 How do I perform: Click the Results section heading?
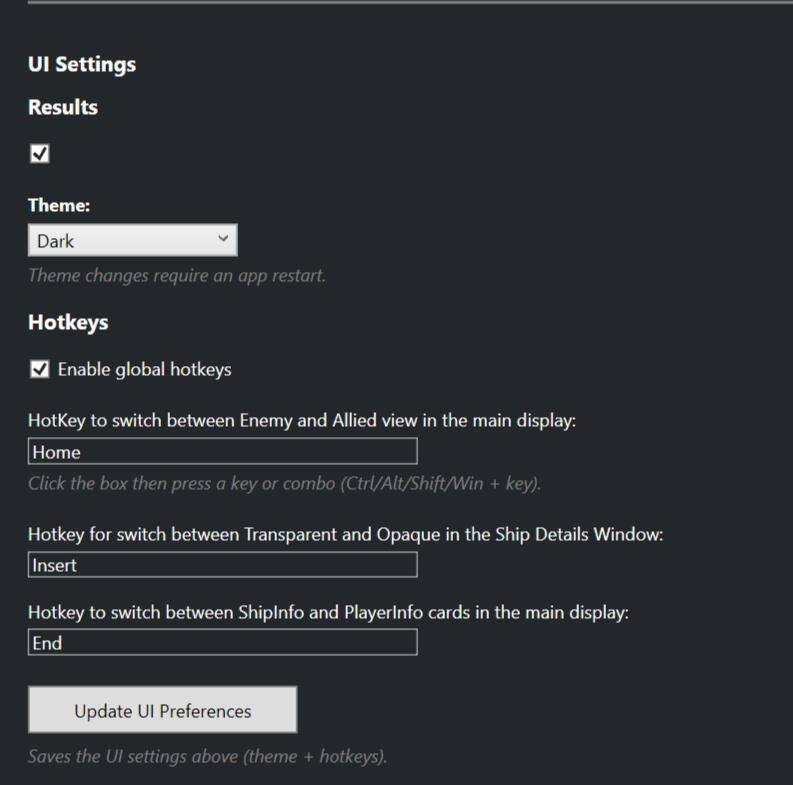point(63,107)
